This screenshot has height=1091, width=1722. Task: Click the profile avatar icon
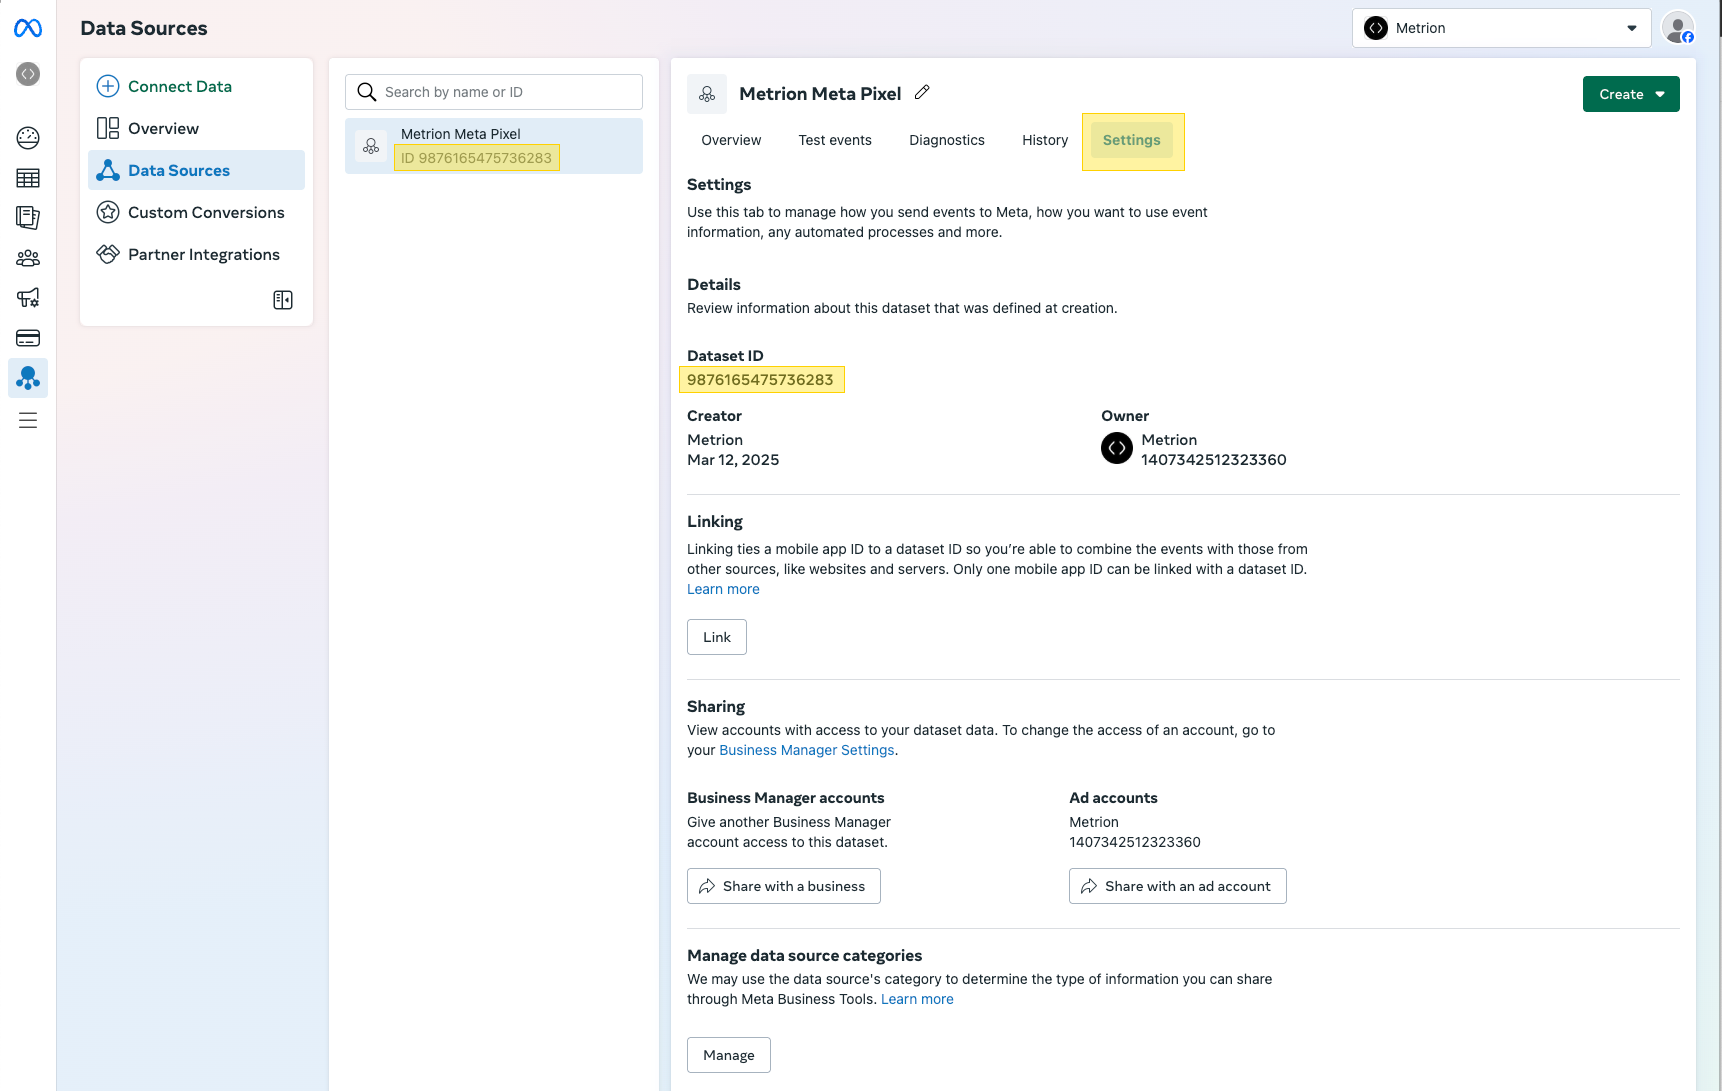pyautogui.click(x=1678, y=28)
